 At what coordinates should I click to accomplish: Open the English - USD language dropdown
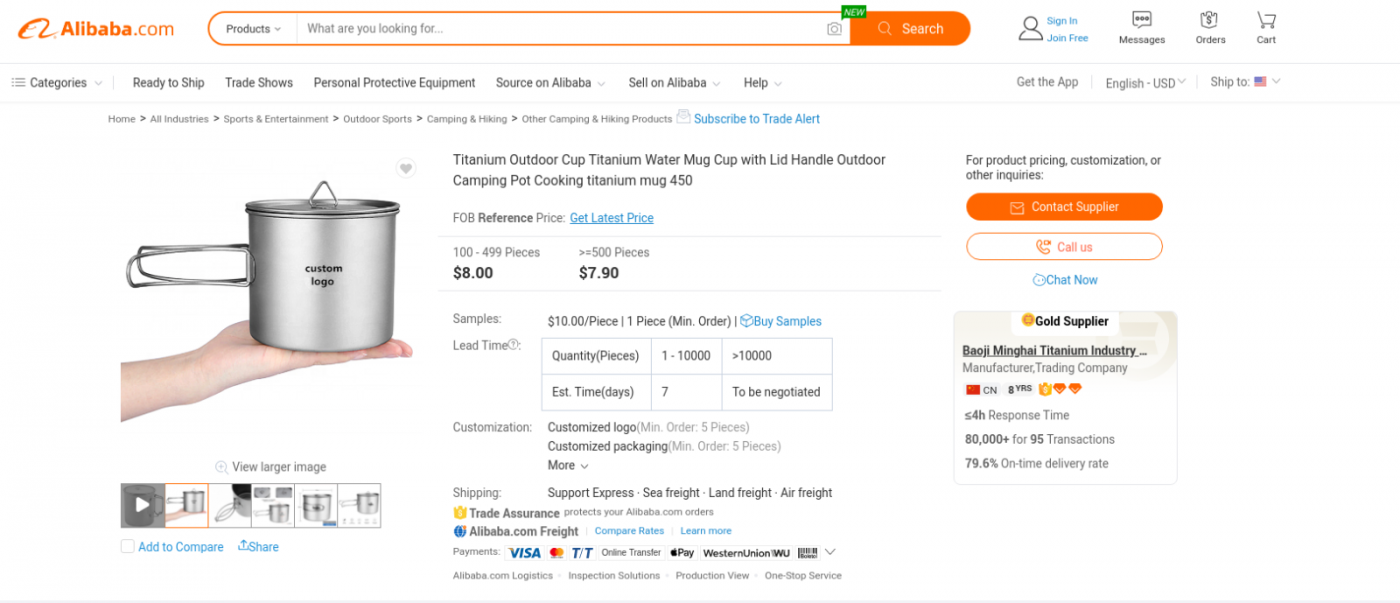[x=1145, y=83]
